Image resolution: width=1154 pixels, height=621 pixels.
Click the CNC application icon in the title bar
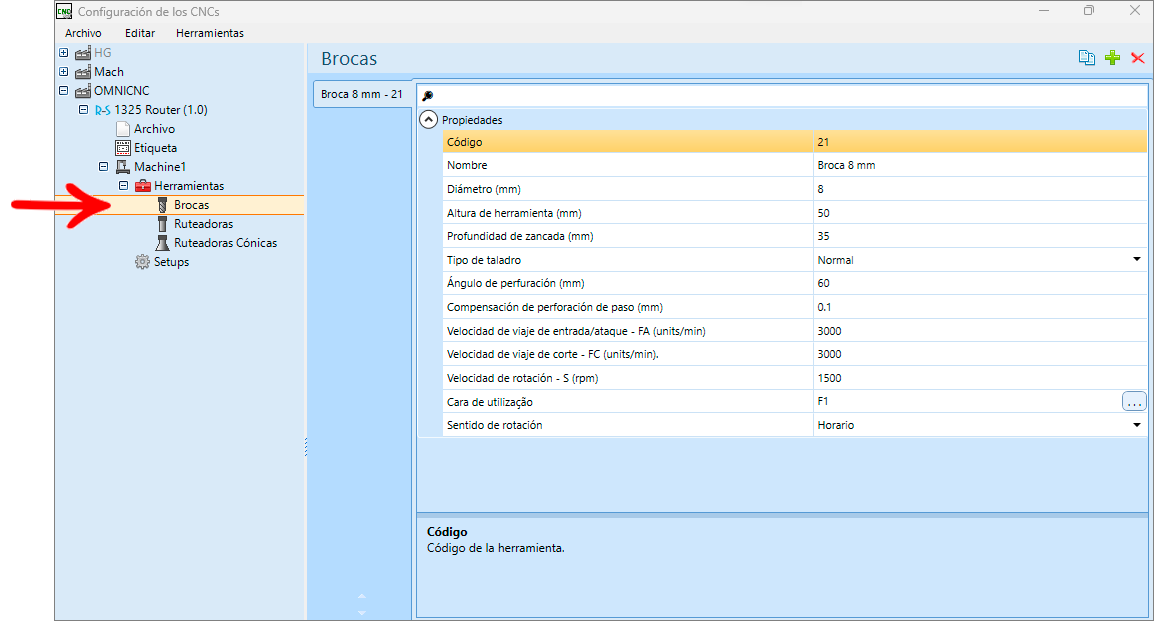point(64,11)
